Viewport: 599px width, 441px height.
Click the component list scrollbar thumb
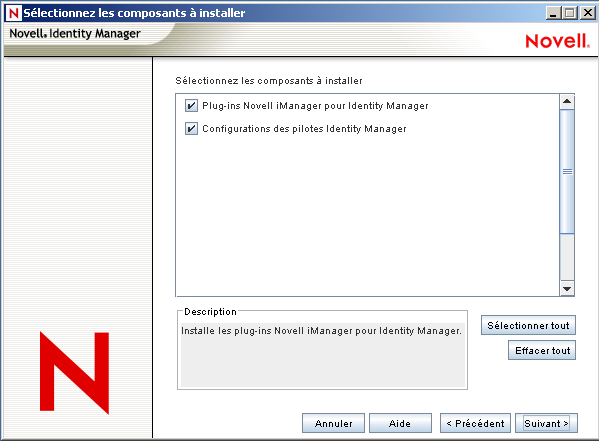click(x=567, y=172)
